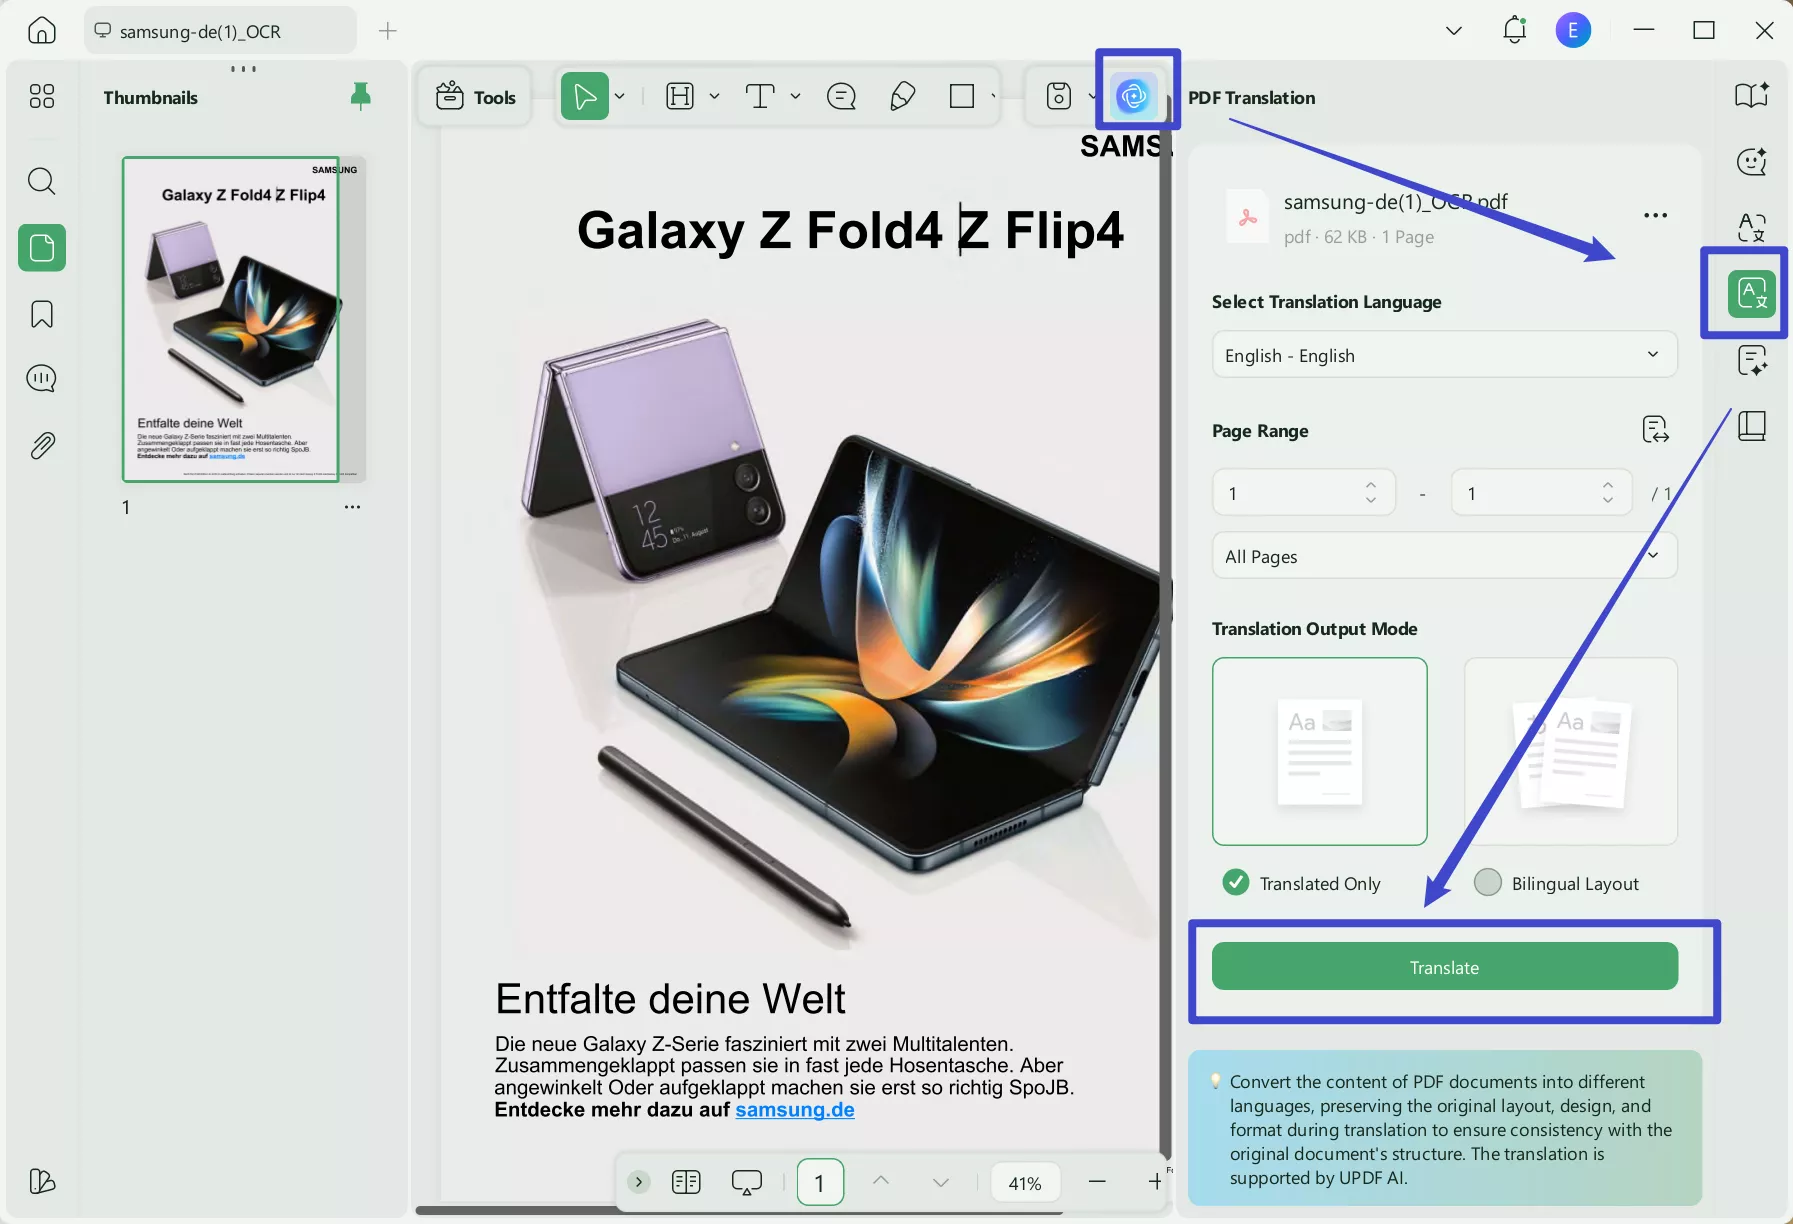This screenshot has width=1793, height=1224.
Task: Select the comment tool in the toolbar
Action: click(841, 96)
